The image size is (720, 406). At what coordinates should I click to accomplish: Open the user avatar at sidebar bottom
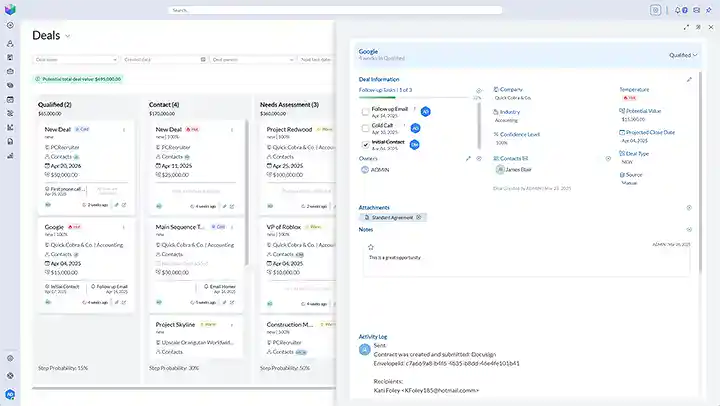[10, 395]
